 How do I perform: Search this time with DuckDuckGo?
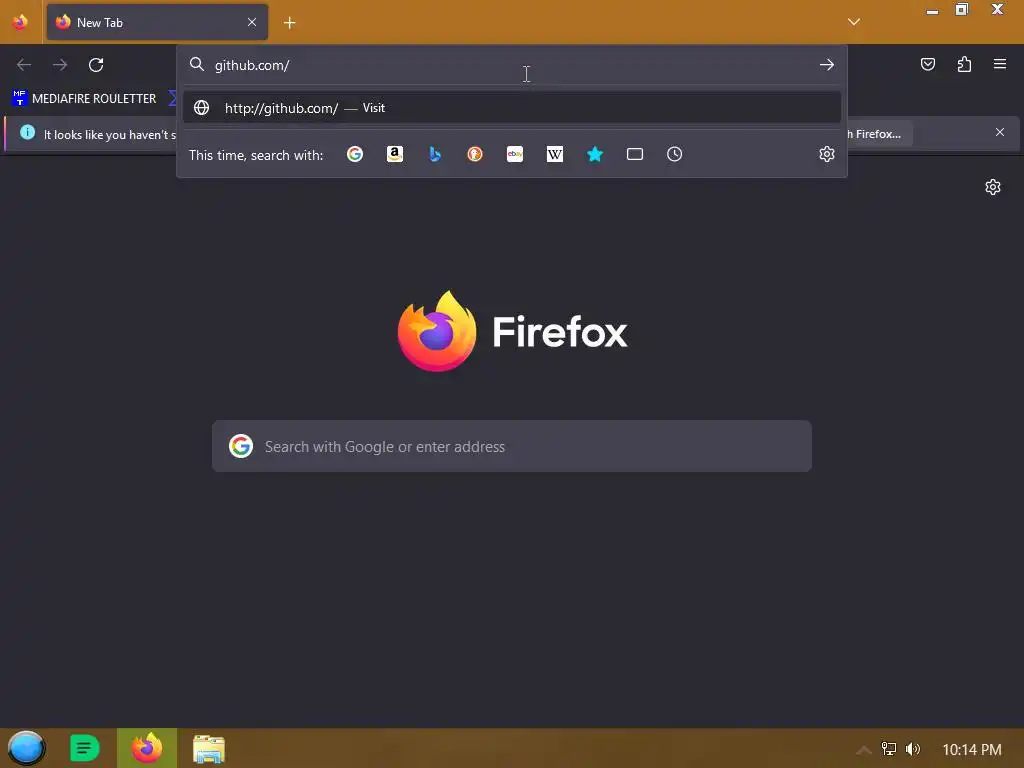point(475,154)
